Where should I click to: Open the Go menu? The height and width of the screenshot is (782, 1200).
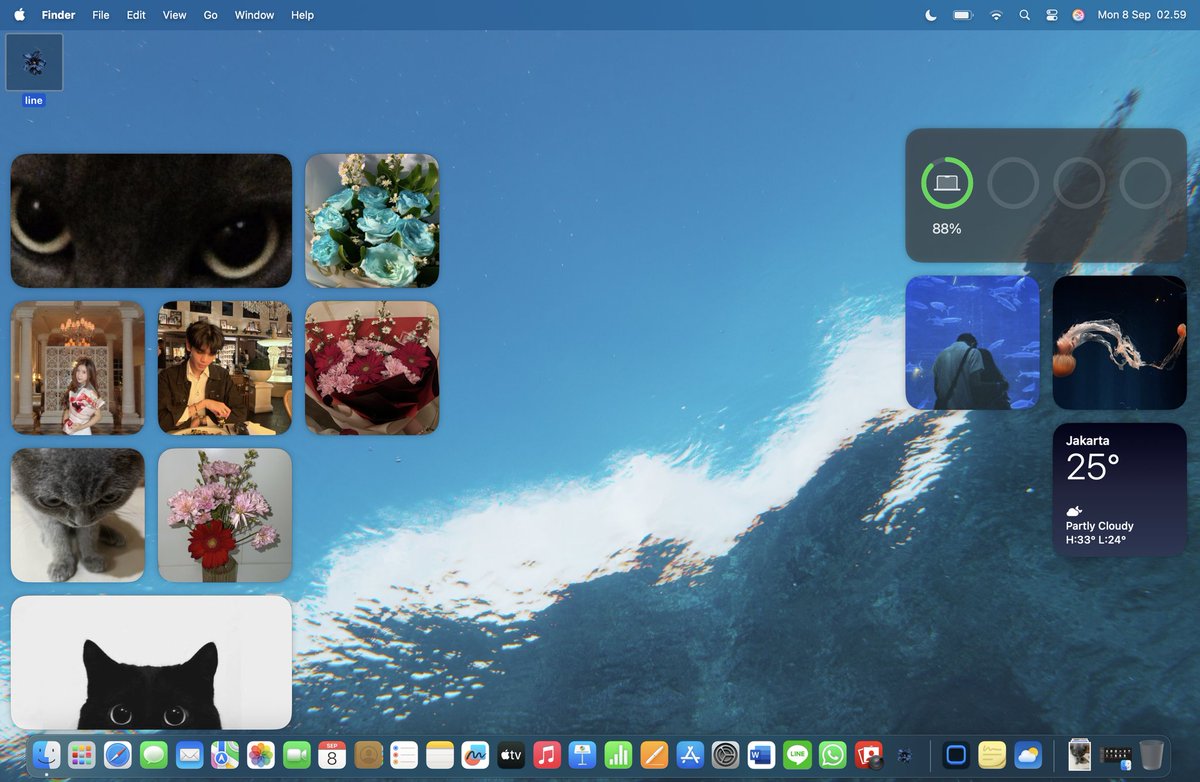tap(210, 15)
